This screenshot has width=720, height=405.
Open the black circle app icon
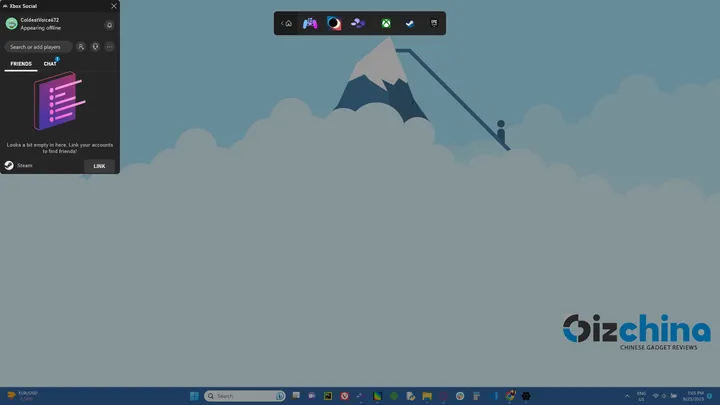(x=334, y=23)
